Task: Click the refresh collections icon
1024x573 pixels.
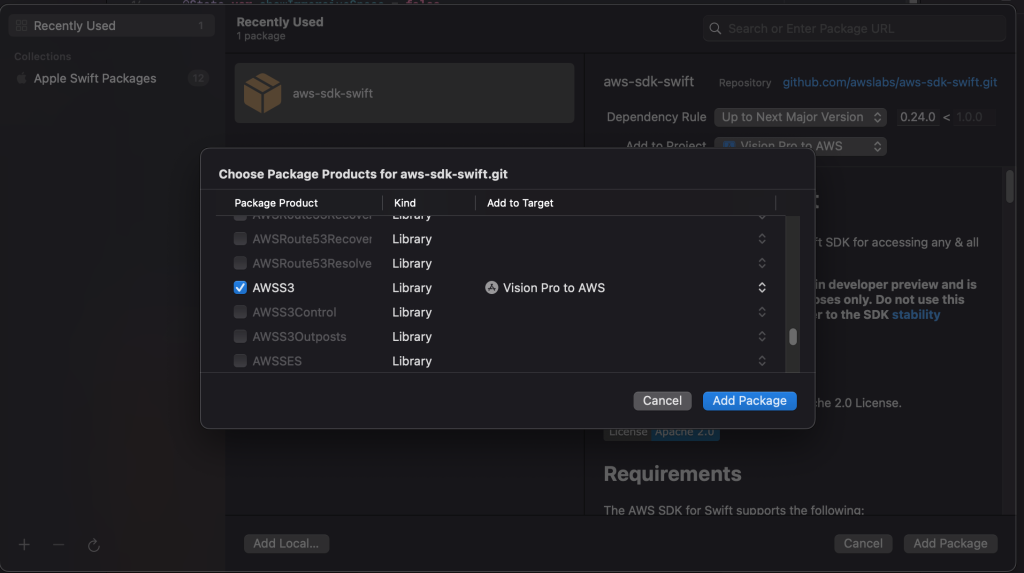Action: tap(93, 545)
